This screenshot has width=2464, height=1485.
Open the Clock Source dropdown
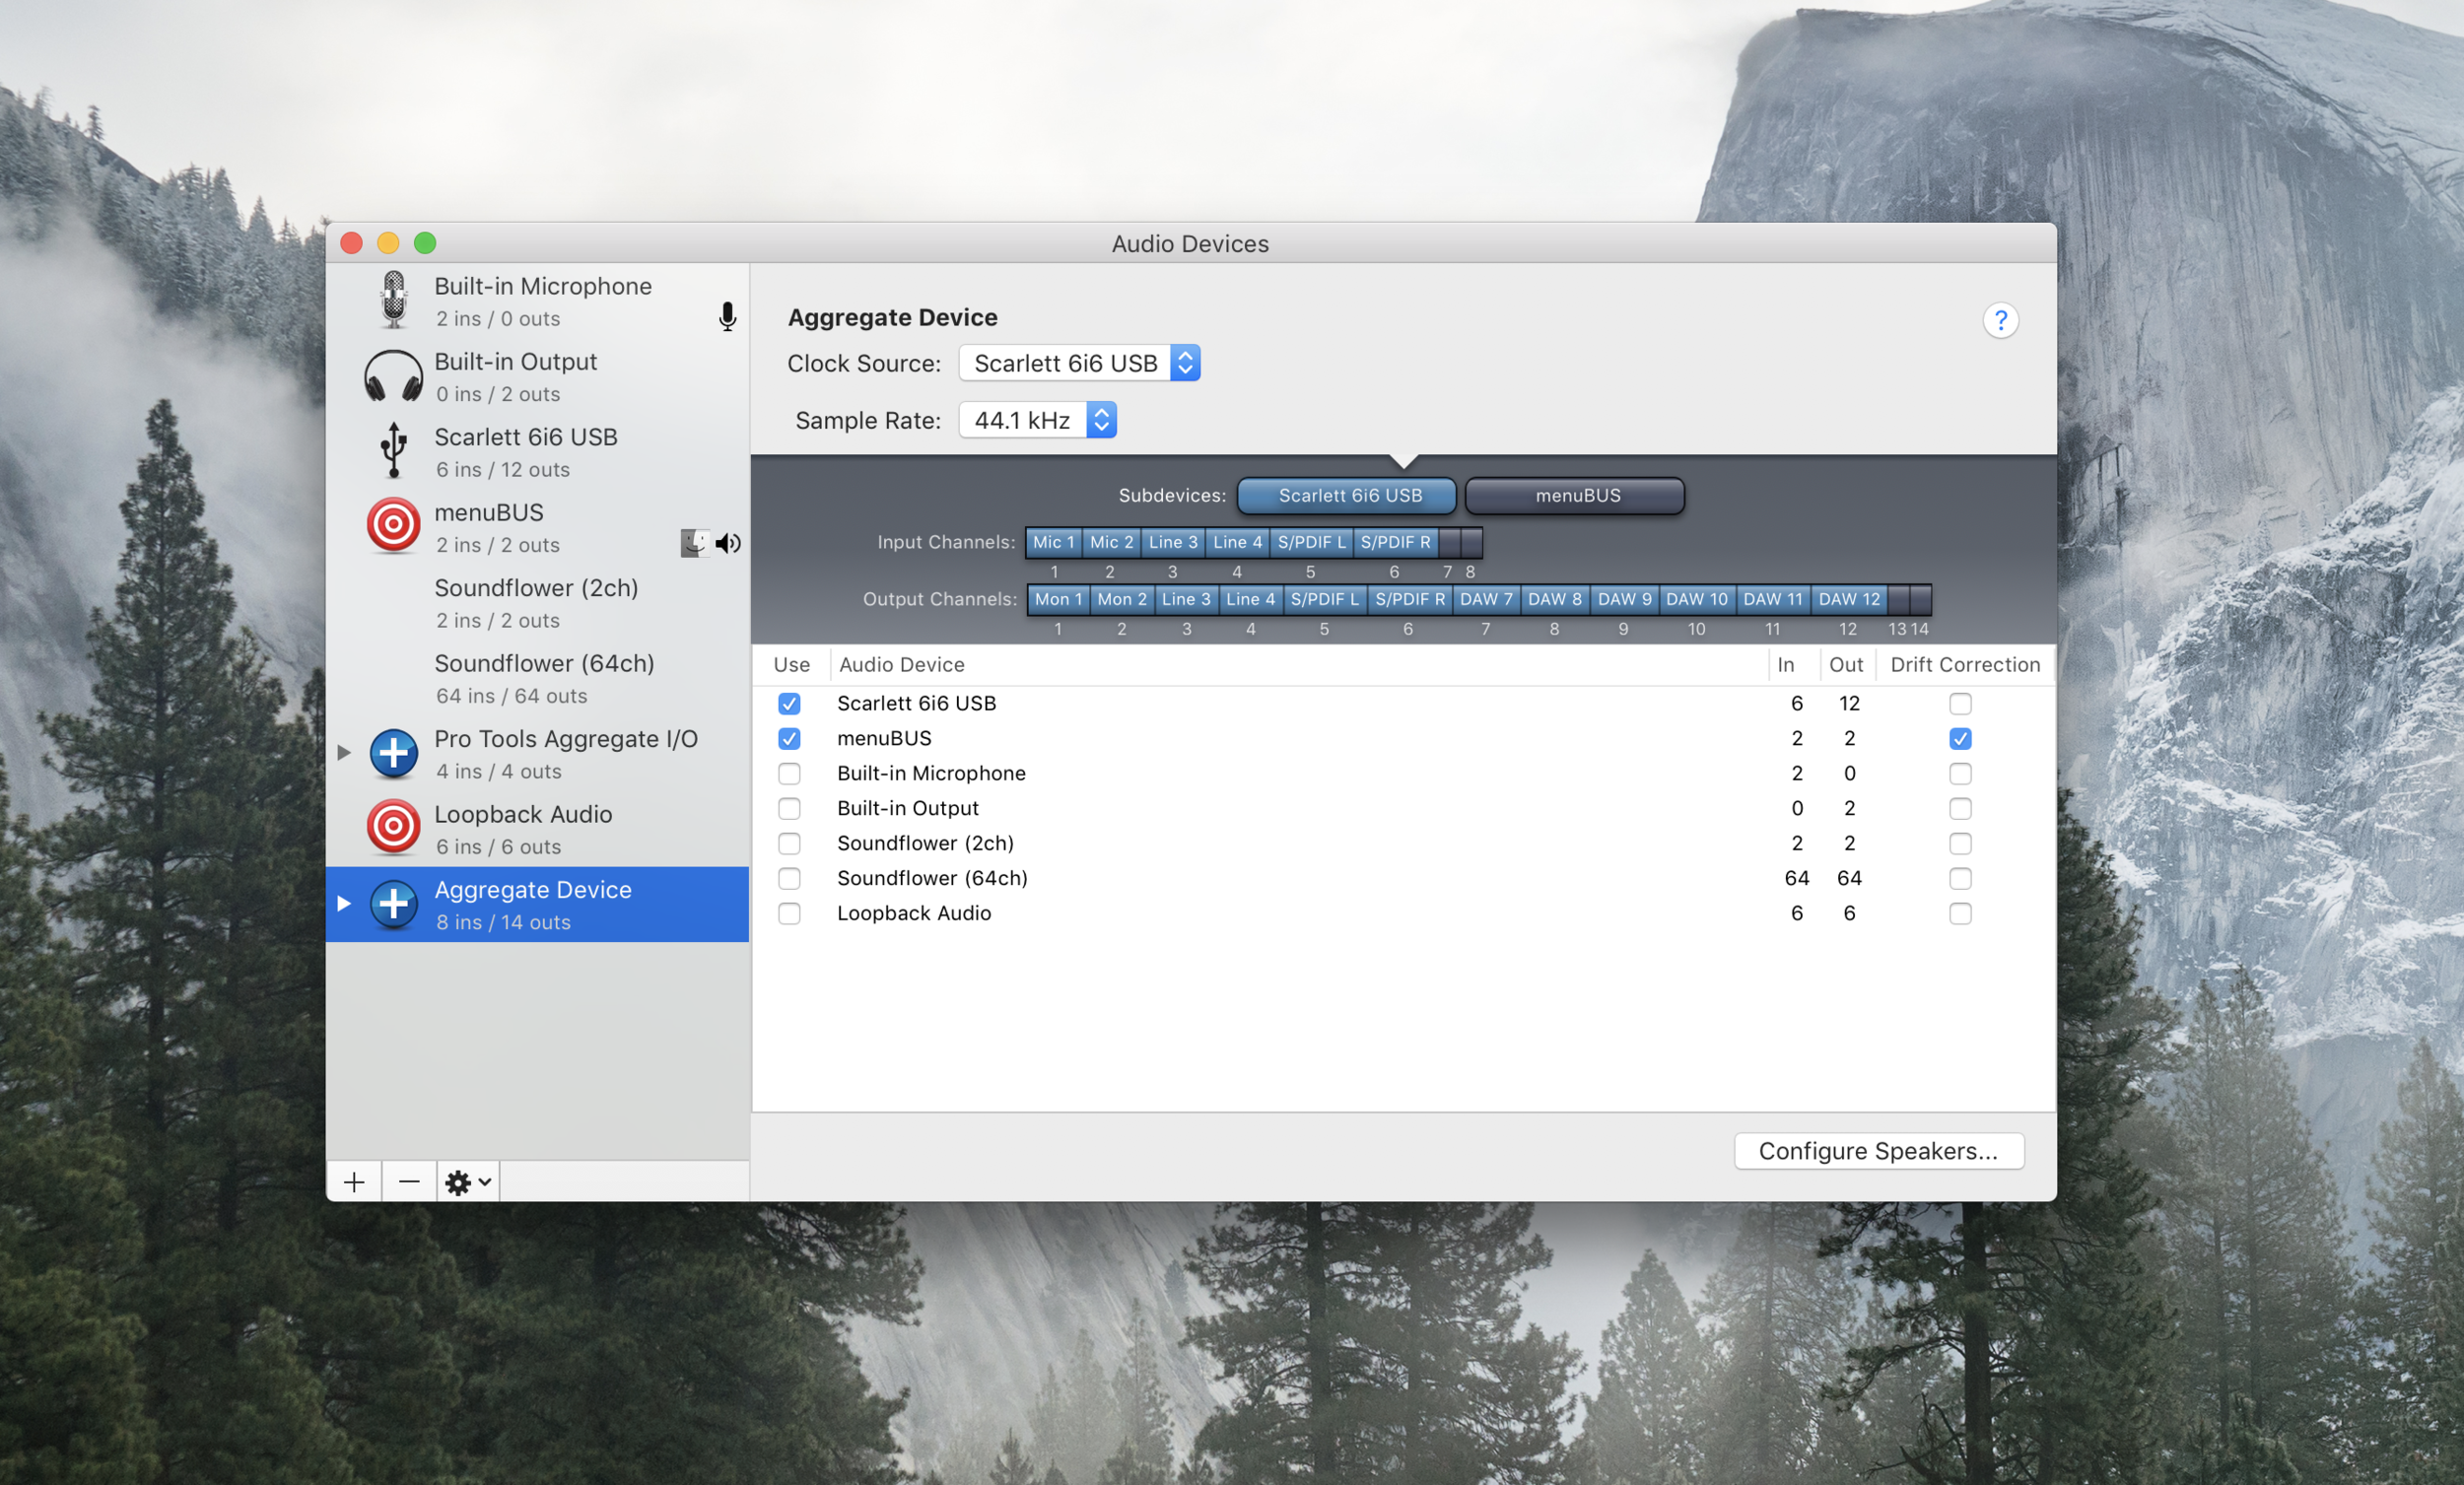point(1079,363)
